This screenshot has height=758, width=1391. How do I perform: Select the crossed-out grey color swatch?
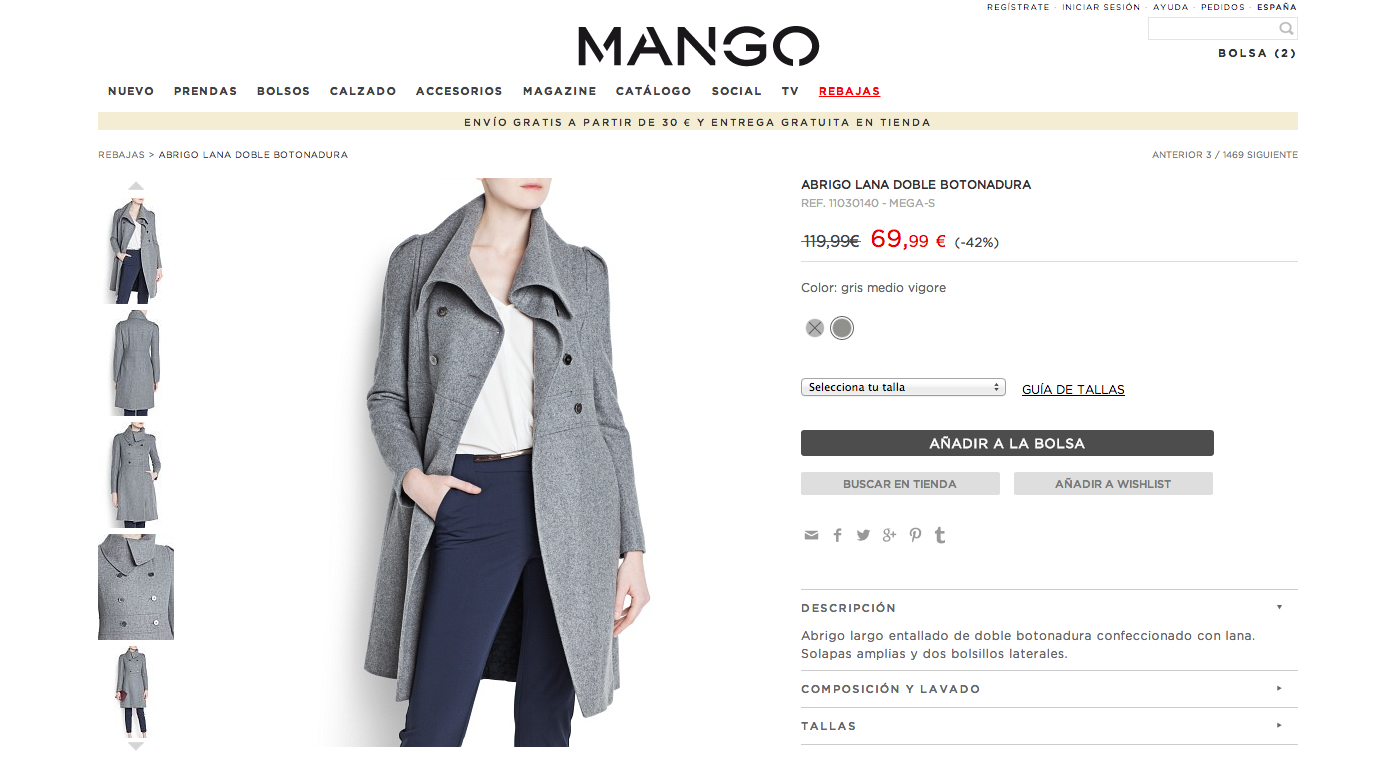click(x=815, y=328)
